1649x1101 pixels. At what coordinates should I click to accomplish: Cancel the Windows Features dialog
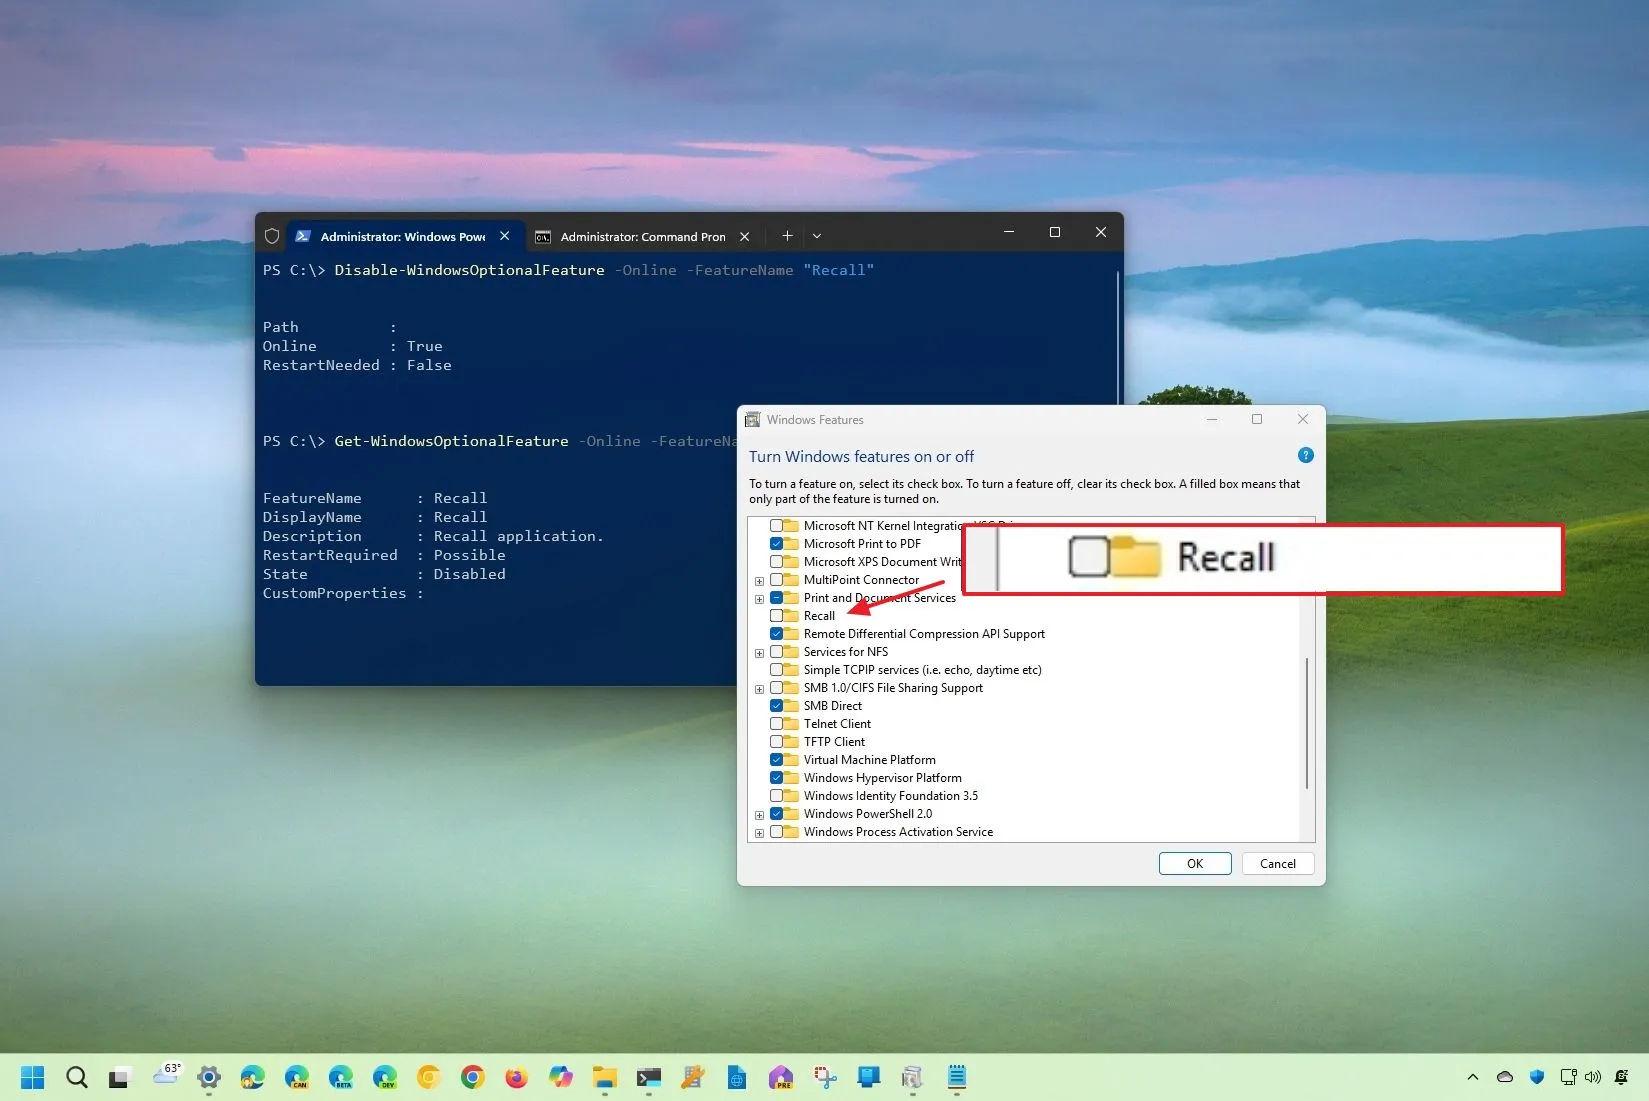coord(1277,863)
